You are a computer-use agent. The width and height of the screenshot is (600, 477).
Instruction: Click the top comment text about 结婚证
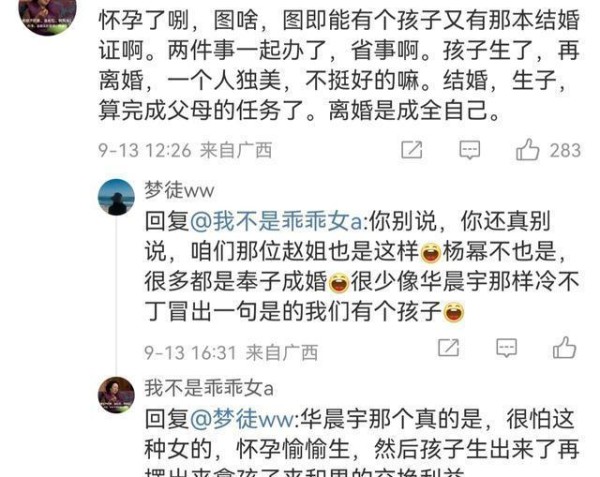point(339,65)
